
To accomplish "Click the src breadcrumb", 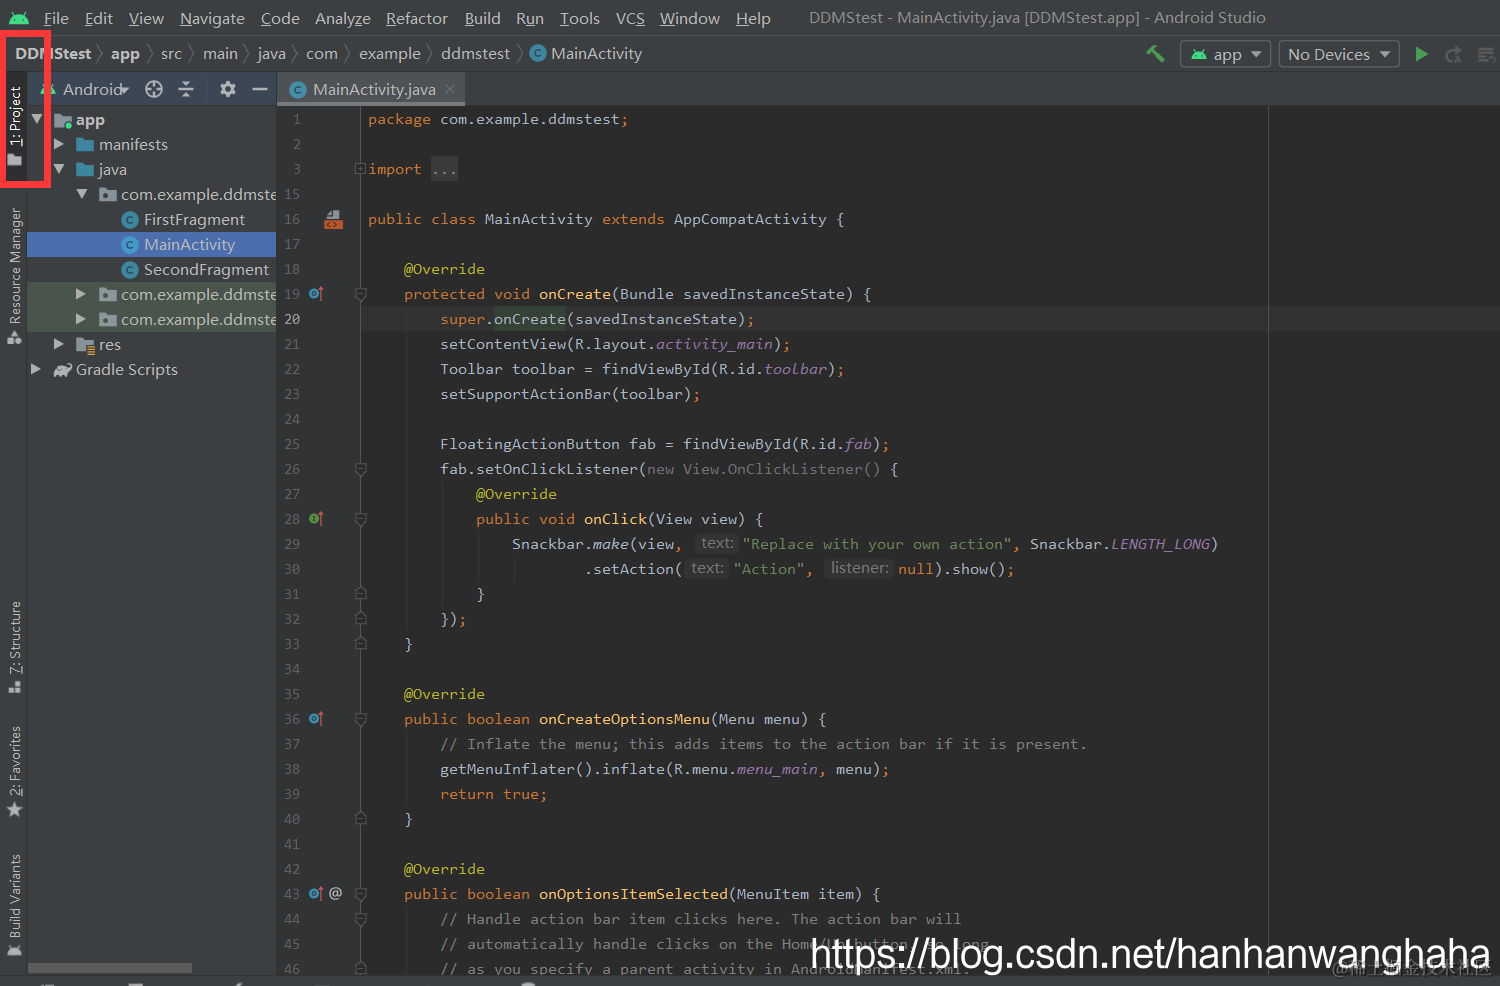I will (171, 53).
